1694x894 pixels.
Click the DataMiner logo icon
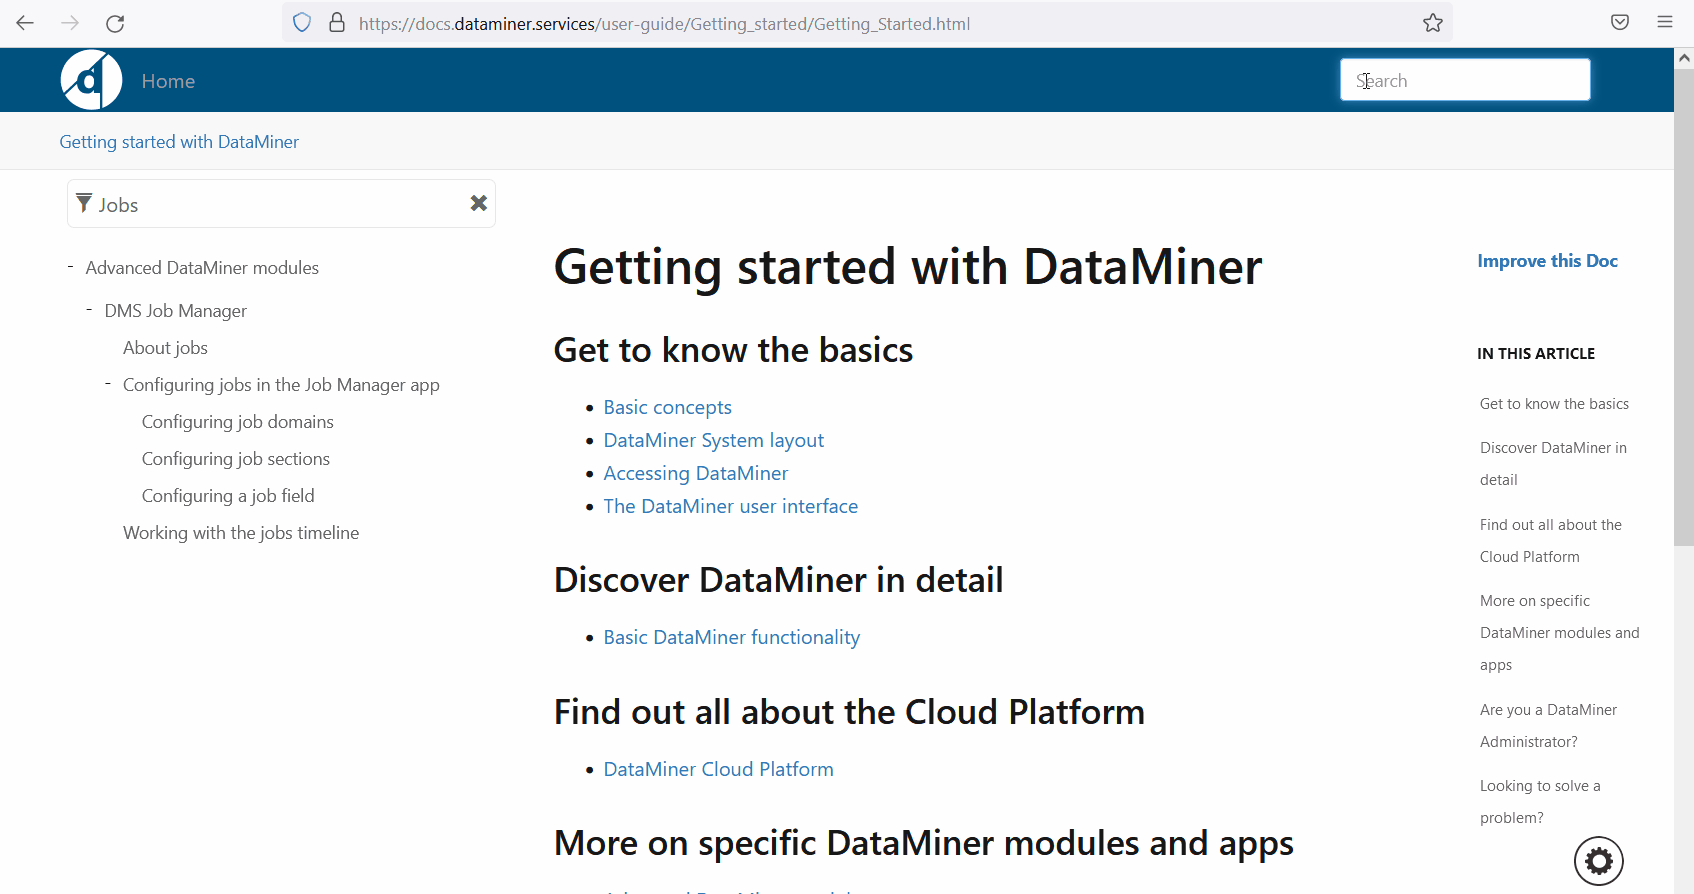[91, 80]
